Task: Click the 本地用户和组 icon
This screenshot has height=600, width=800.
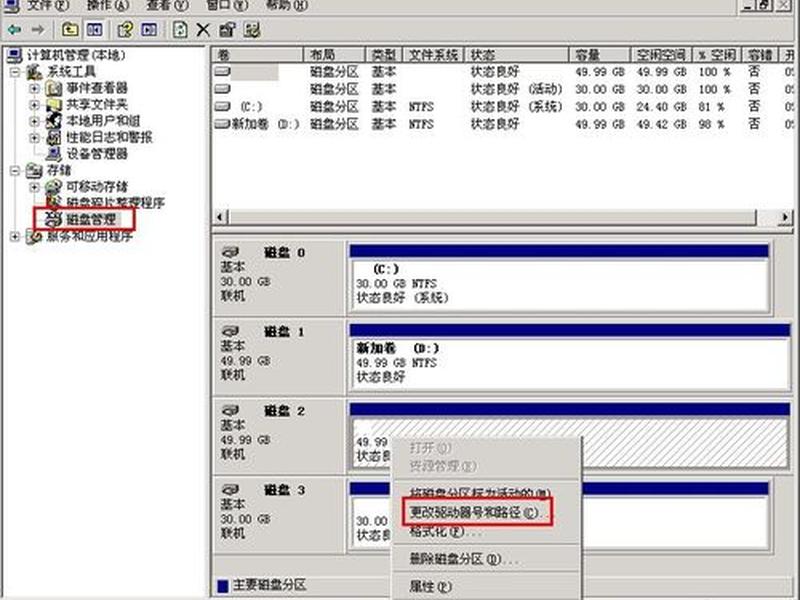Action: pos(54,121)
